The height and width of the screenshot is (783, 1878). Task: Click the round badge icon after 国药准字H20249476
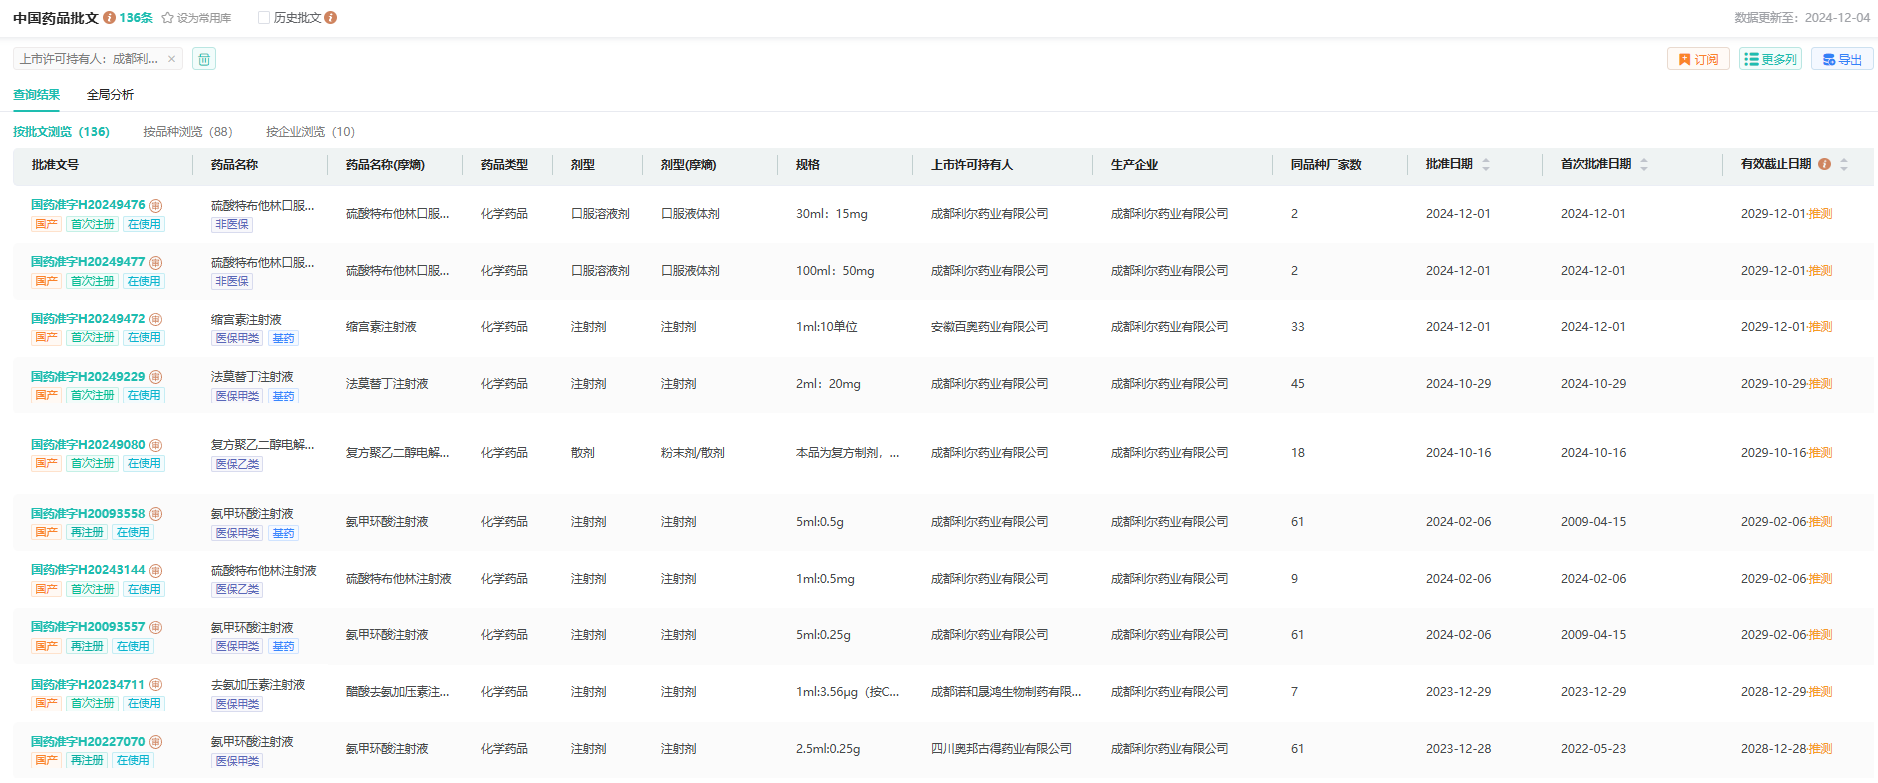[x=156, y=205]
